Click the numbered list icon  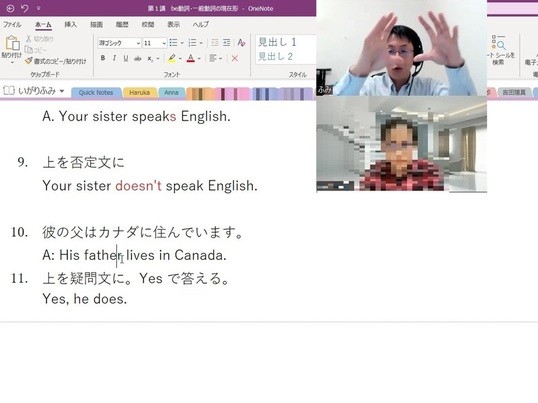click(192, 43)
